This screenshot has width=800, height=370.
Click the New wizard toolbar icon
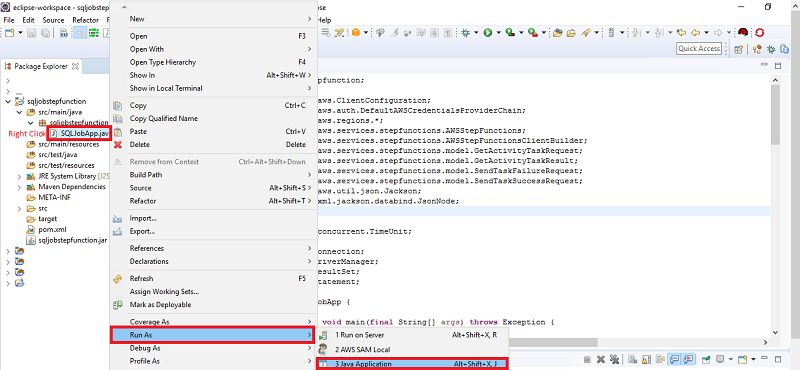tap(9, 33)
